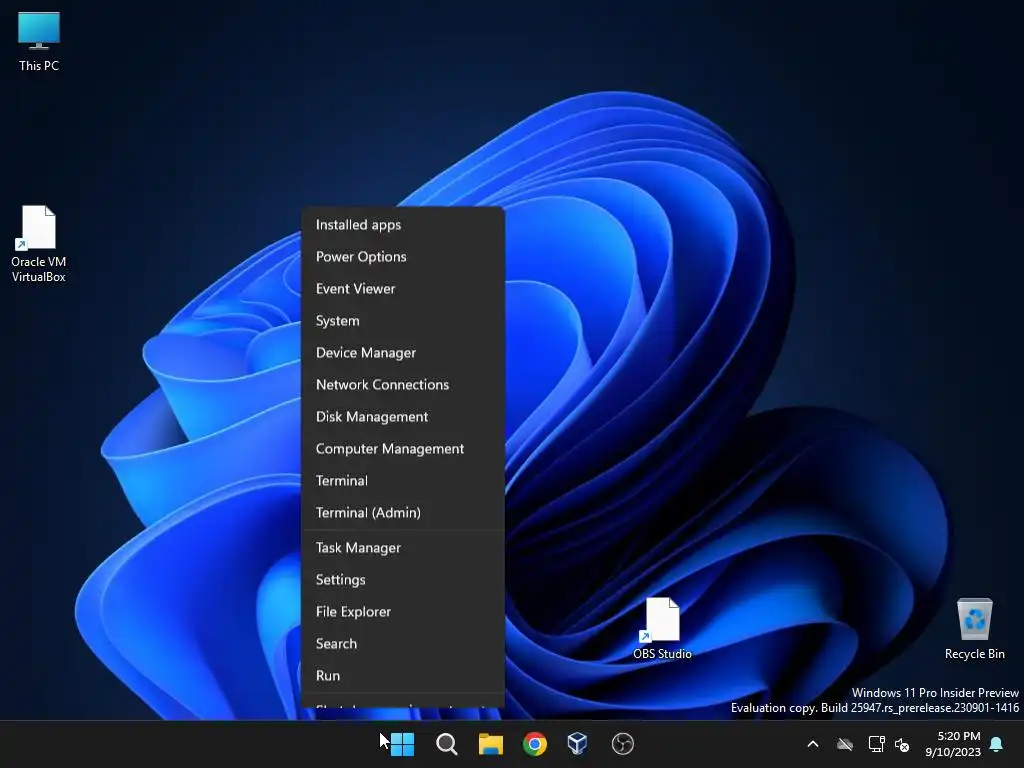The height and width of the screenshot is (768, 1024).
Task: Open Event Viewer from the menu
Action: click(403, 289)
